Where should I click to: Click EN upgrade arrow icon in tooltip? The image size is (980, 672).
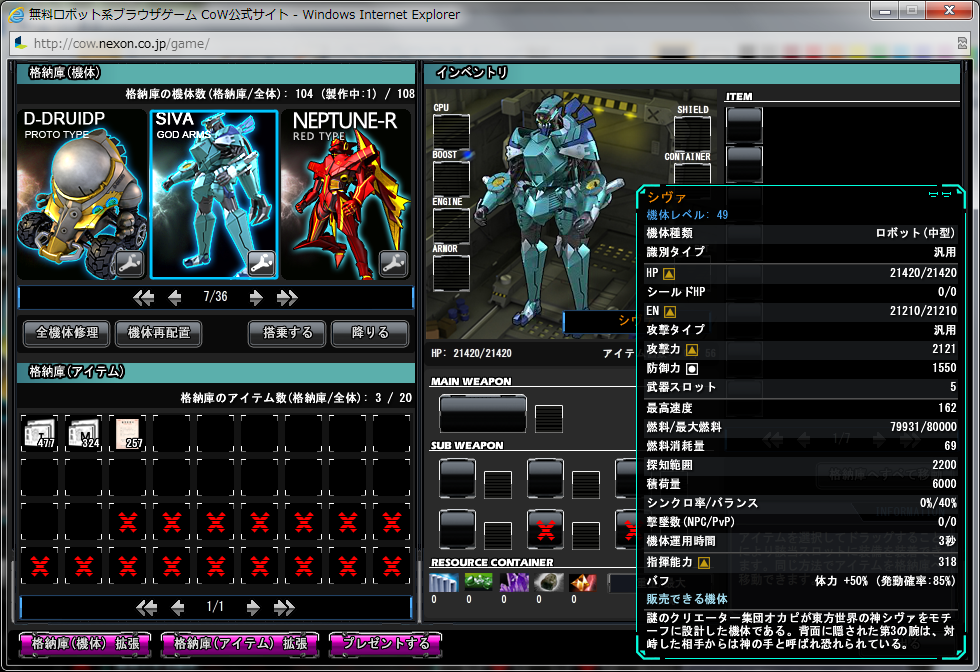tap(670, 311)
